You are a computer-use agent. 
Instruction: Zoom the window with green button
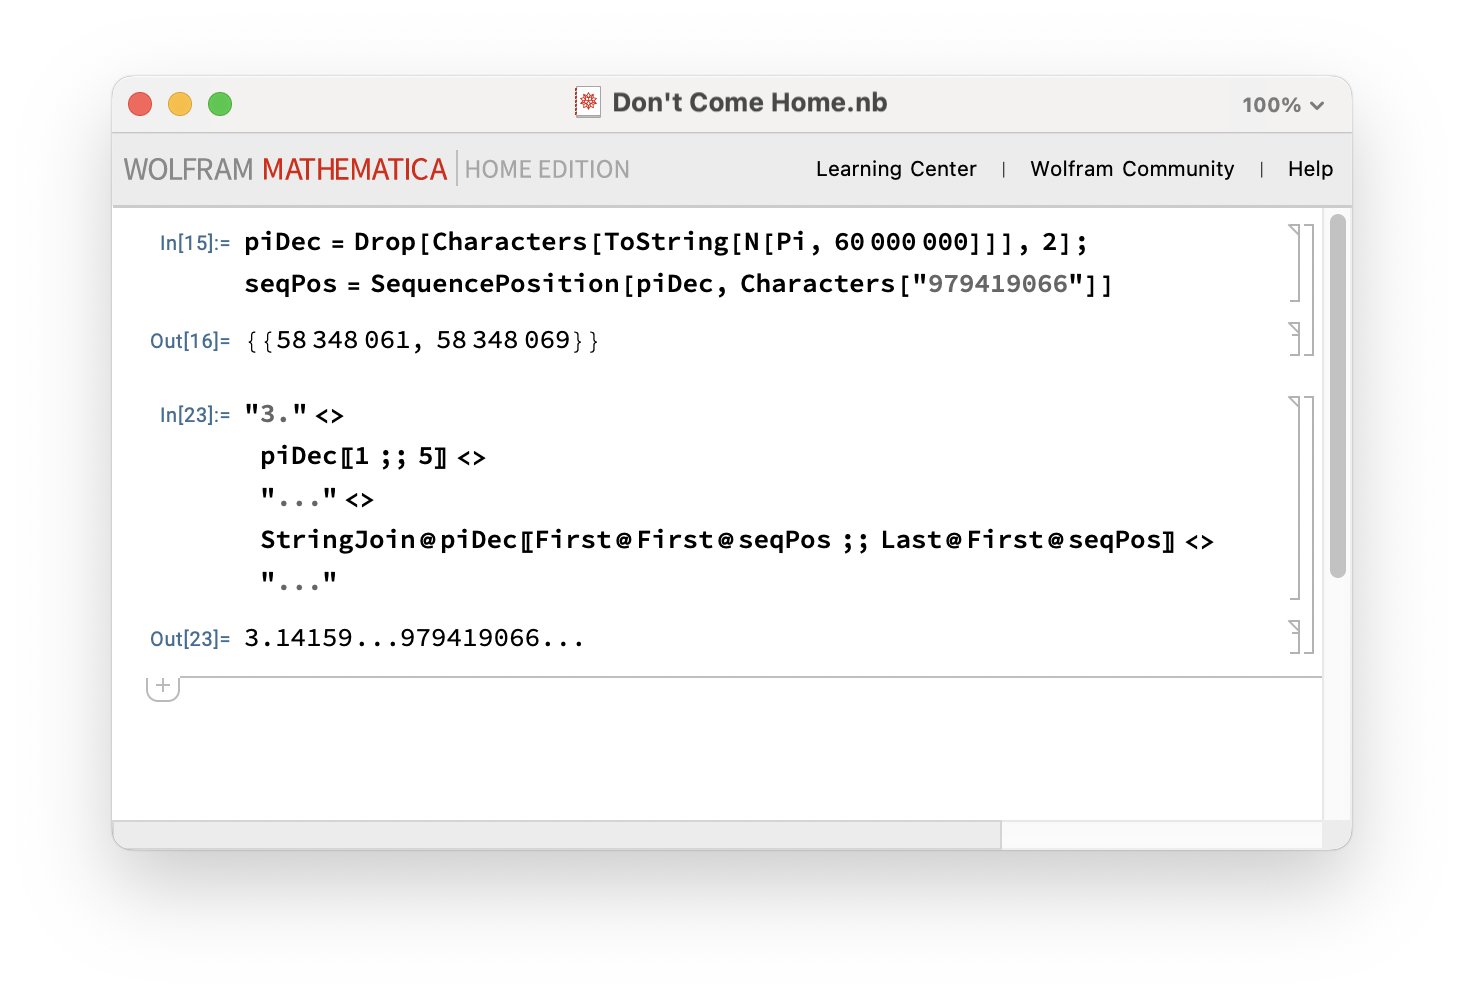pyautogui.click(x=220, y=104)
